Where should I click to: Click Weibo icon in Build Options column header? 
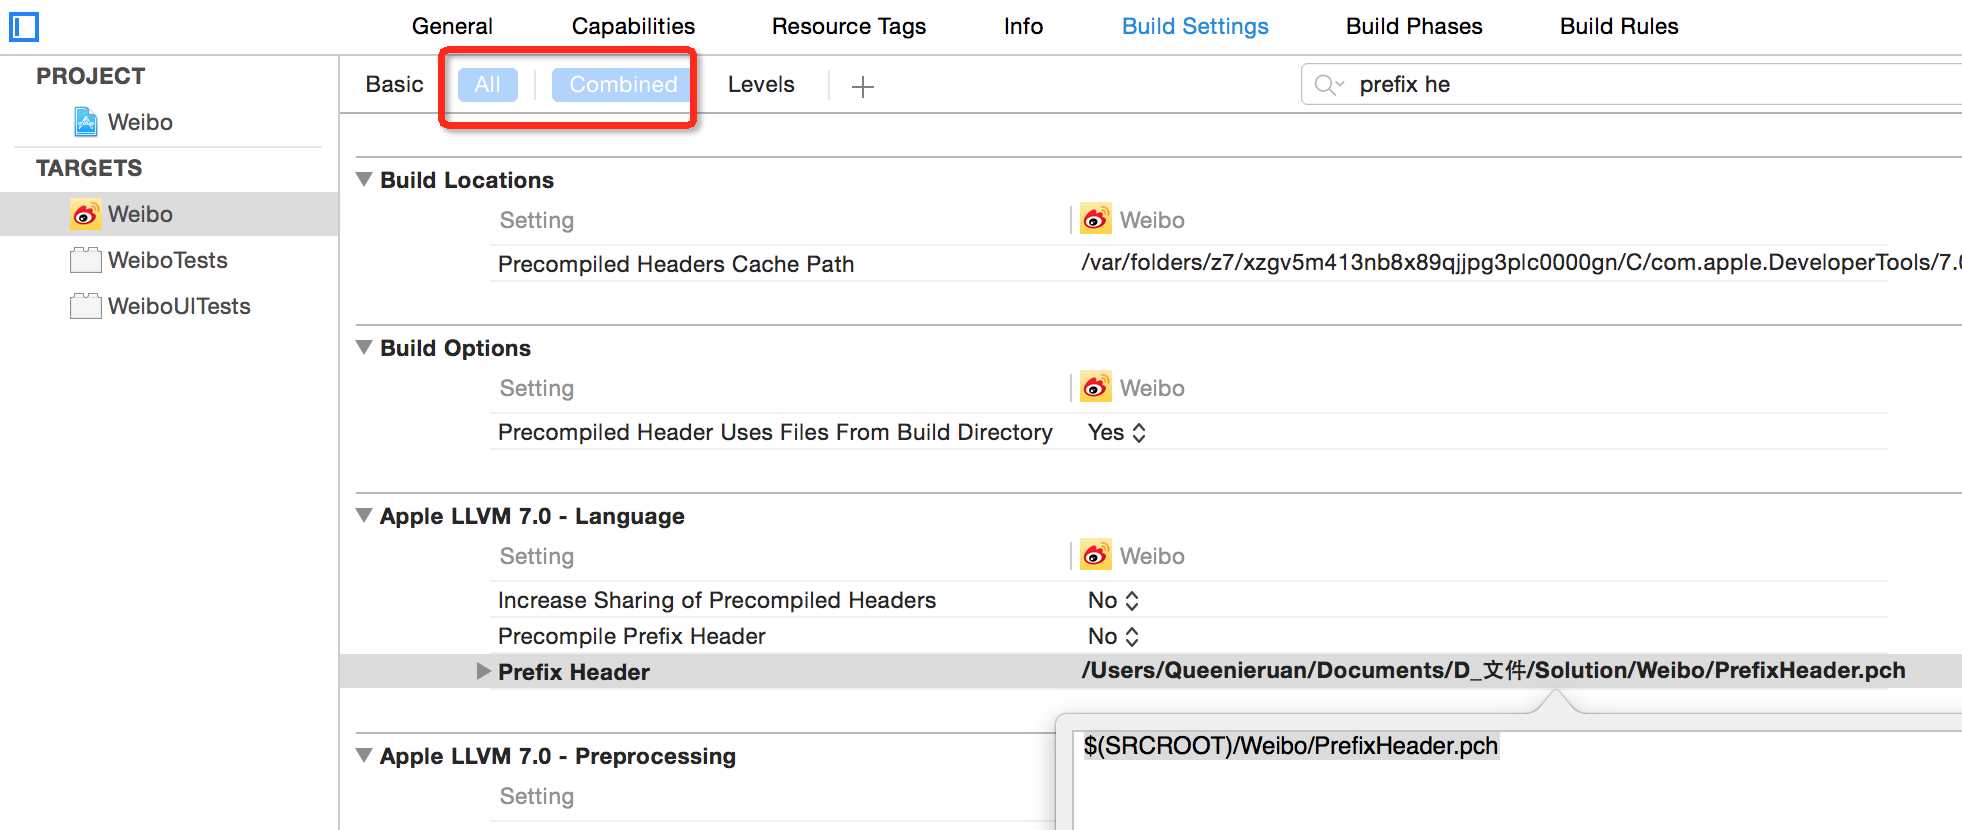pyautogui.click(x=1096, y=387)
